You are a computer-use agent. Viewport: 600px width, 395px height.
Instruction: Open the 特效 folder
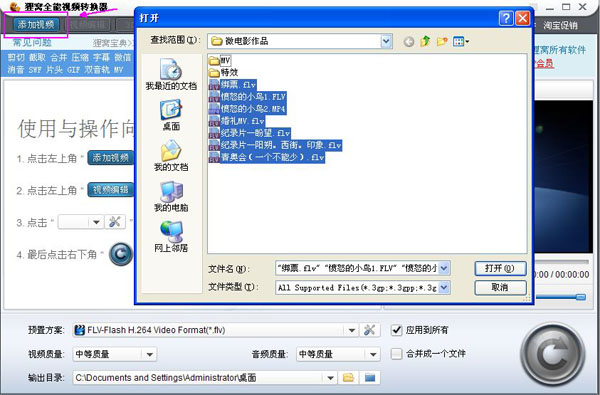[x=223, y=72]
